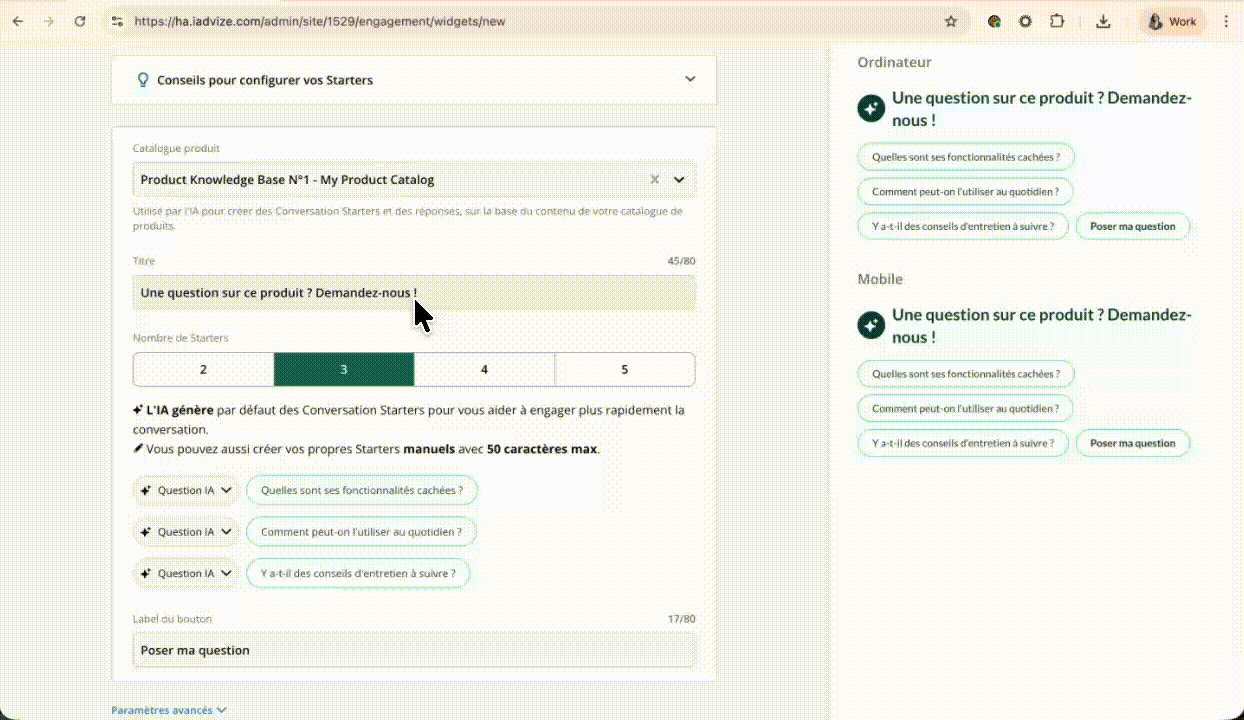Select 5 as number of Starters
Image resolution: width=1244 pixels, height=720 pixels.
624,369
